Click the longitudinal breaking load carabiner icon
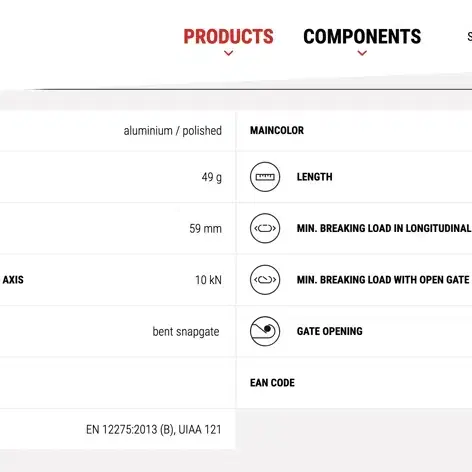The image size is (472, 472). click(265, 228)
